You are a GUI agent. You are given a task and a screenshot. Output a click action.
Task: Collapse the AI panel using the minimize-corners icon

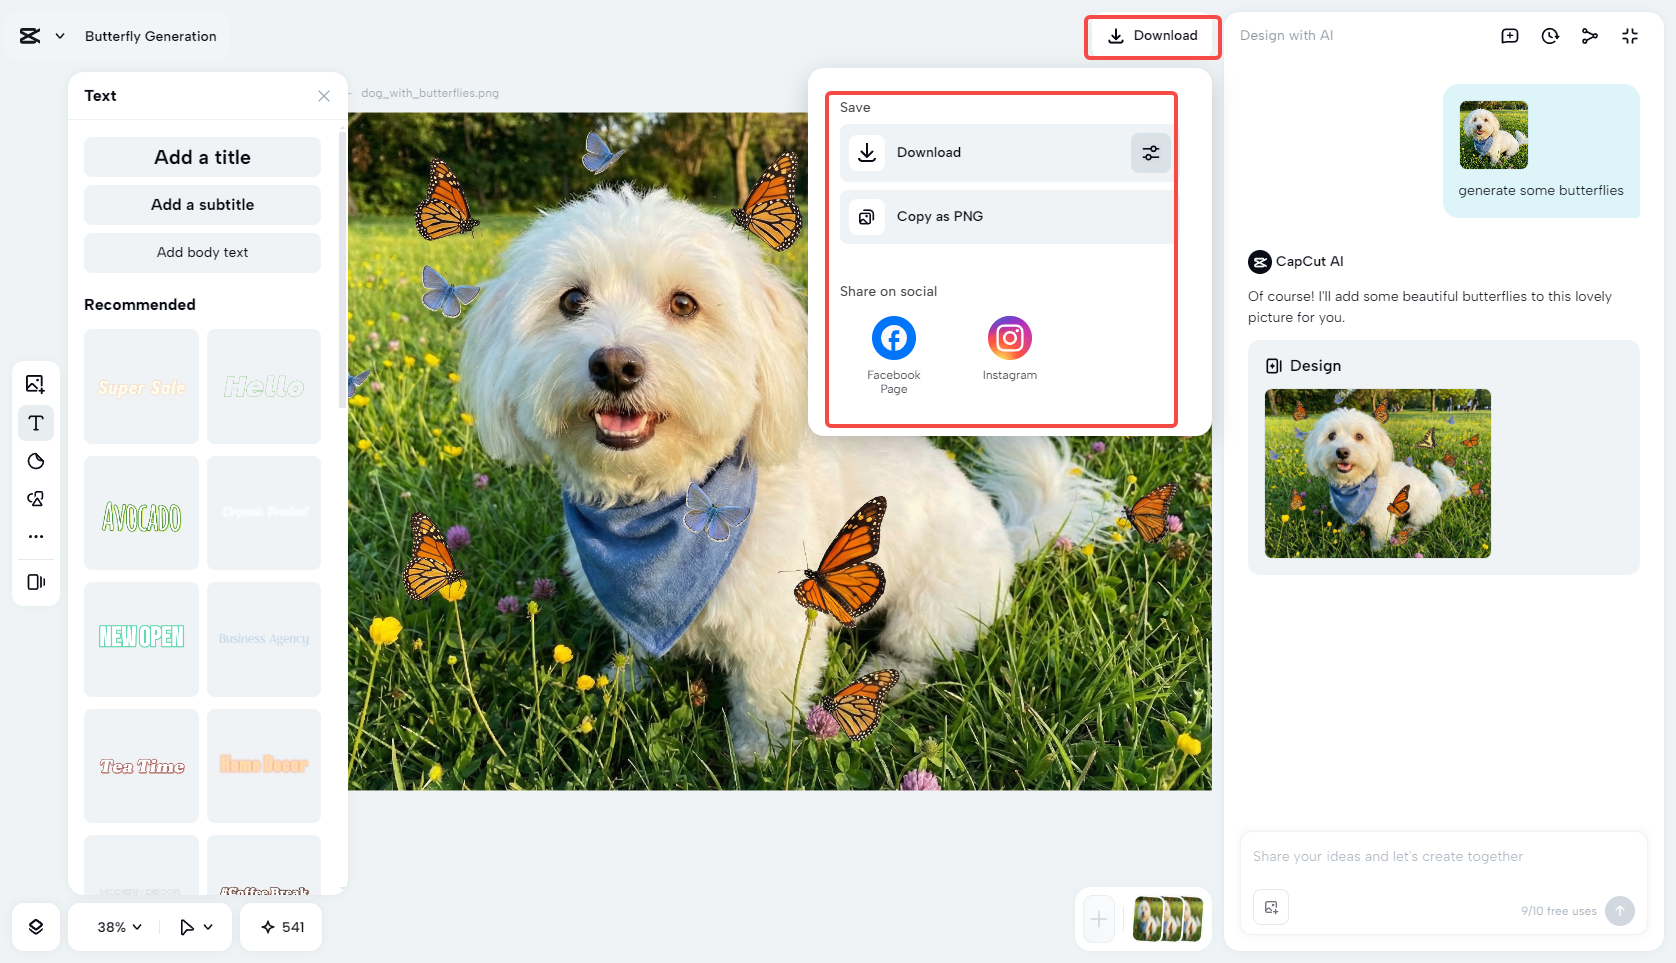1630,35
